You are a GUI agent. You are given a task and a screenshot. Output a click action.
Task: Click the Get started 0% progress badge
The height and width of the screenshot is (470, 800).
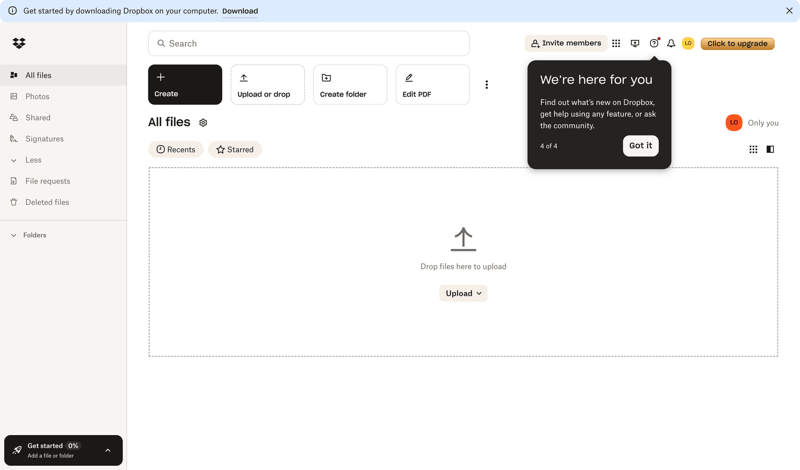(x=73, y=446)
